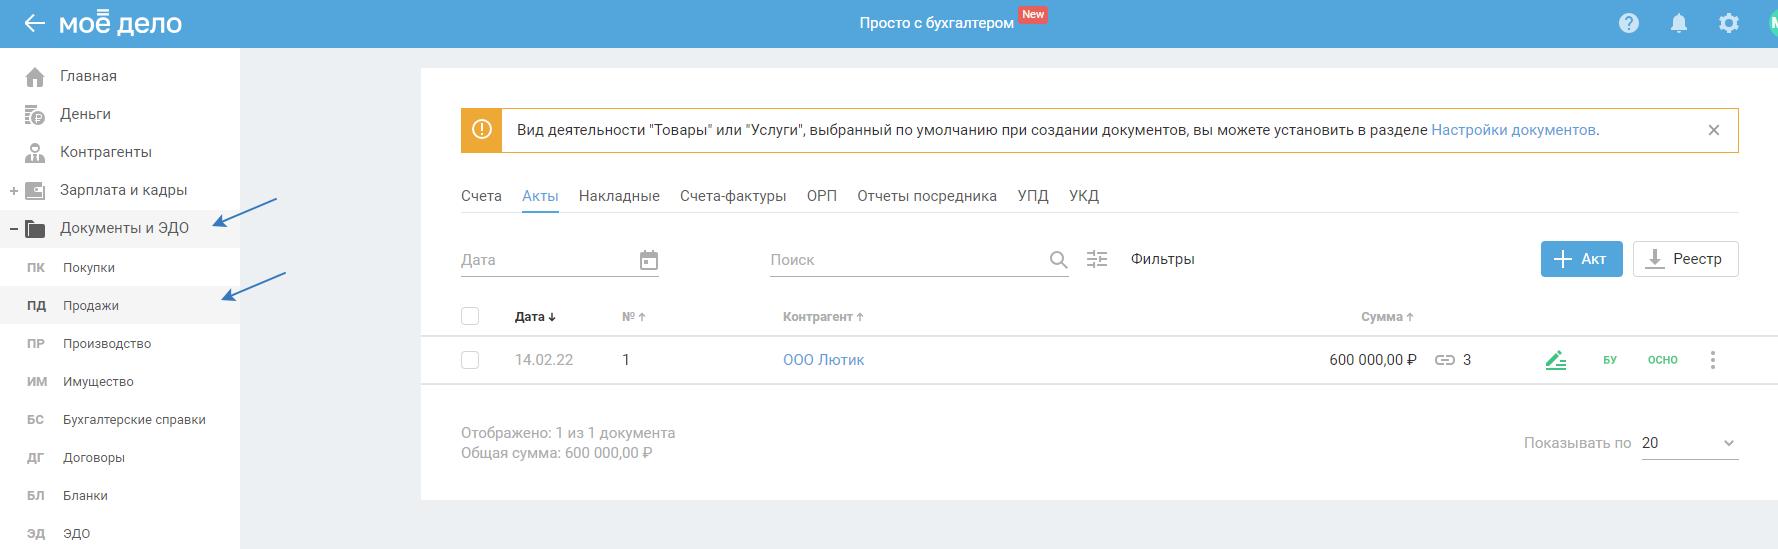Switch to the Счета-фактуры tab
Screen dimensions: 1778x549
733,196
